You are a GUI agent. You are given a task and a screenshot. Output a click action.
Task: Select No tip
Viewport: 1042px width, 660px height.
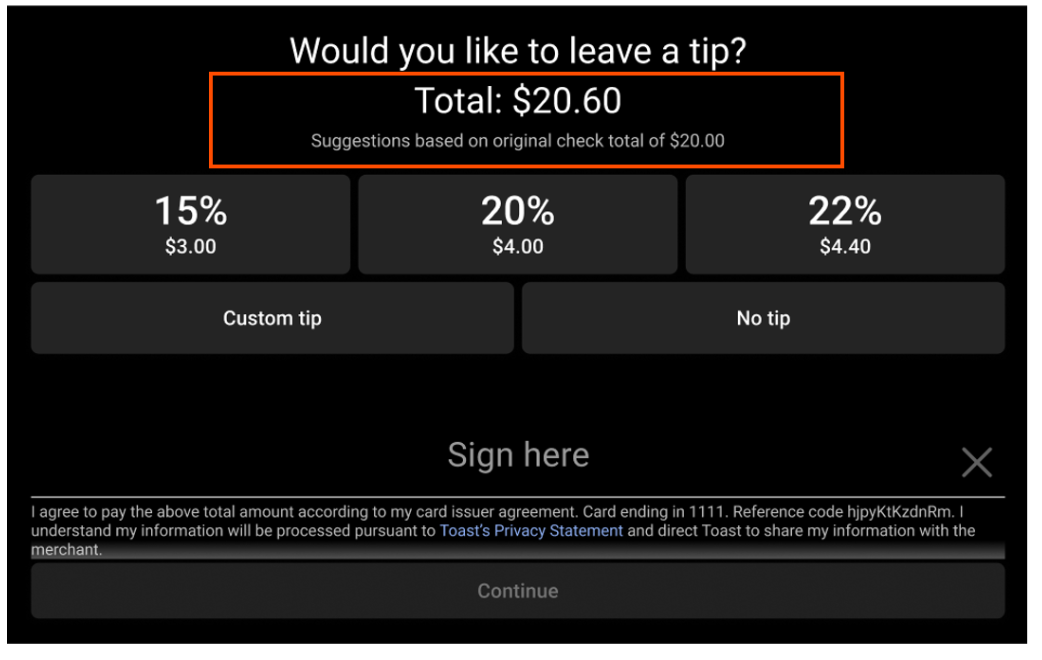pos(763,318)
